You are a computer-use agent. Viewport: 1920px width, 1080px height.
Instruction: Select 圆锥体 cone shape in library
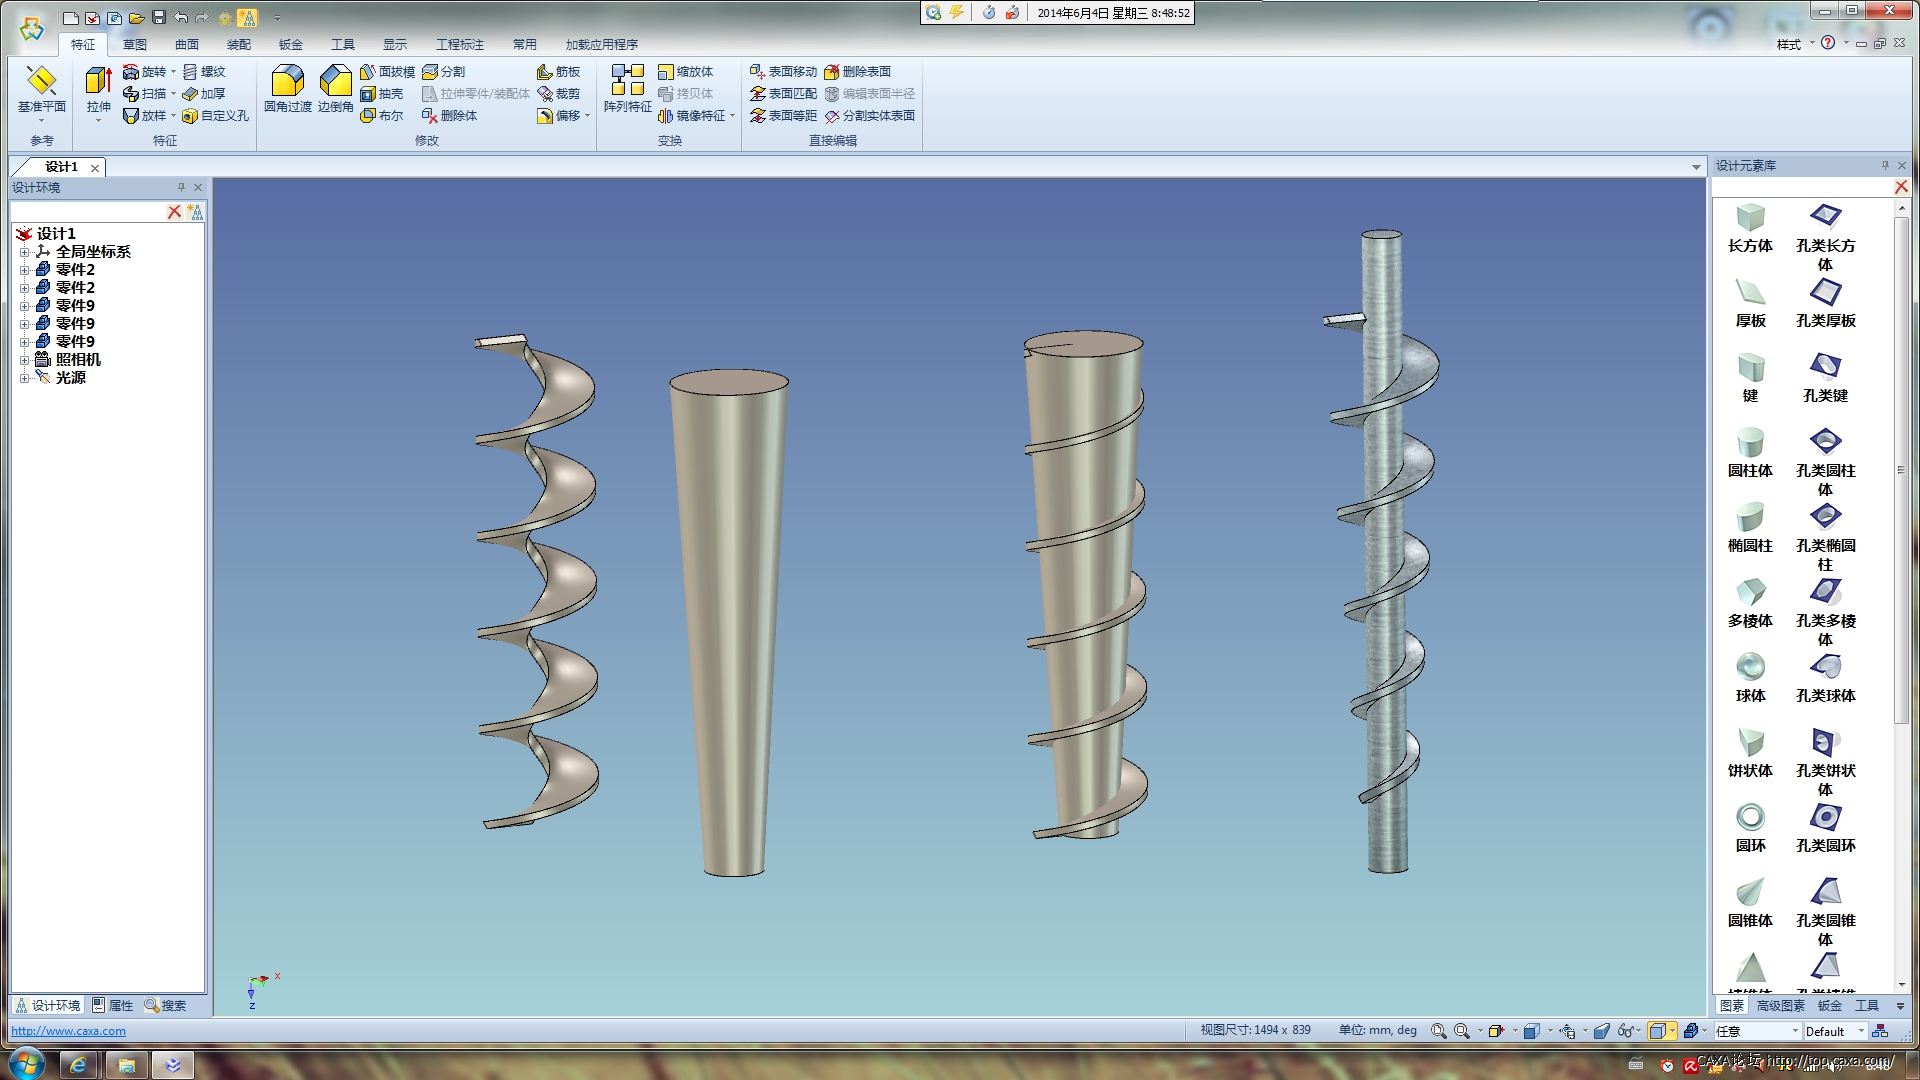[1749, 892]
